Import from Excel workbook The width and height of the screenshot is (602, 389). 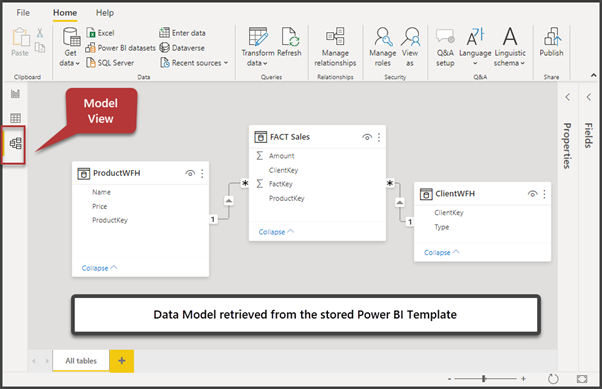(100, 33)
